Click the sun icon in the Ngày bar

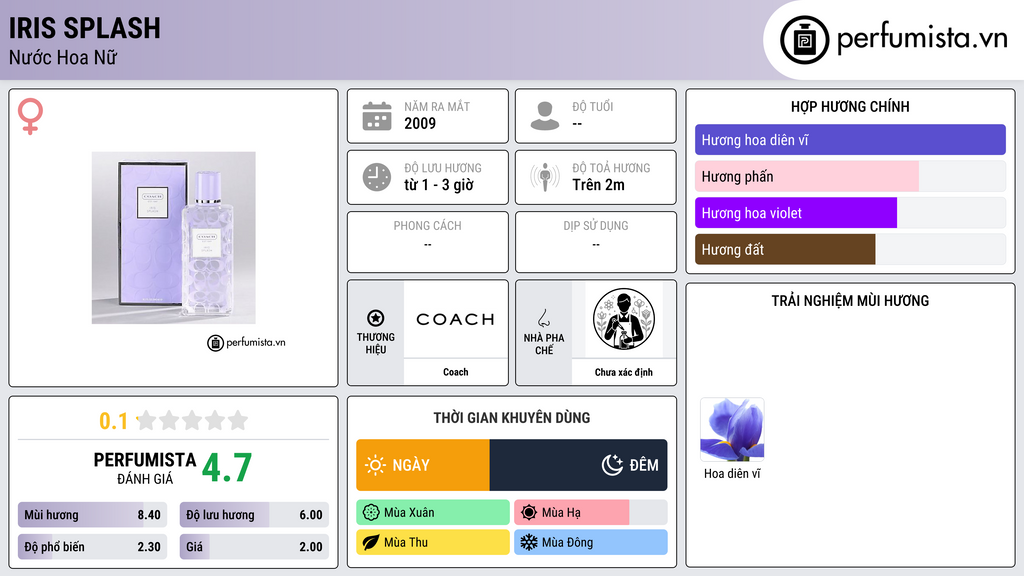(375, 465)
